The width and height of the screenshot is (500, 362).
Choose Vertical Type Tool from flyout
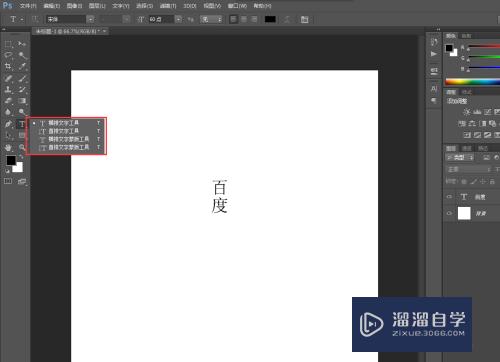click(67, 131)
